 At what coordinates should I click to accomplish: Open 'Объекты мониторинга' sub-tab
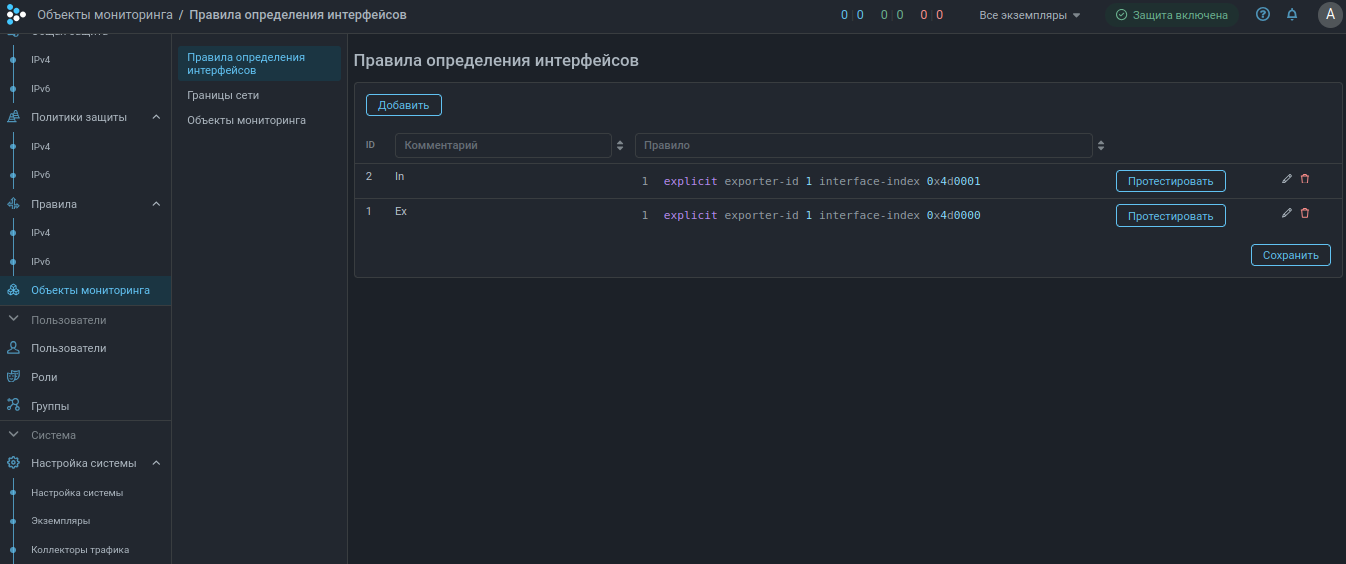tap(246, 120)
